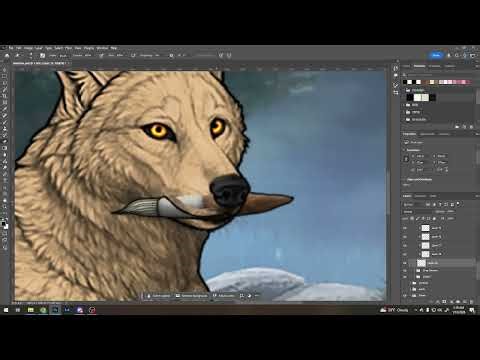480x360 pixels.
Task: Open the blend mode dropdown
Action: [417, 212]
